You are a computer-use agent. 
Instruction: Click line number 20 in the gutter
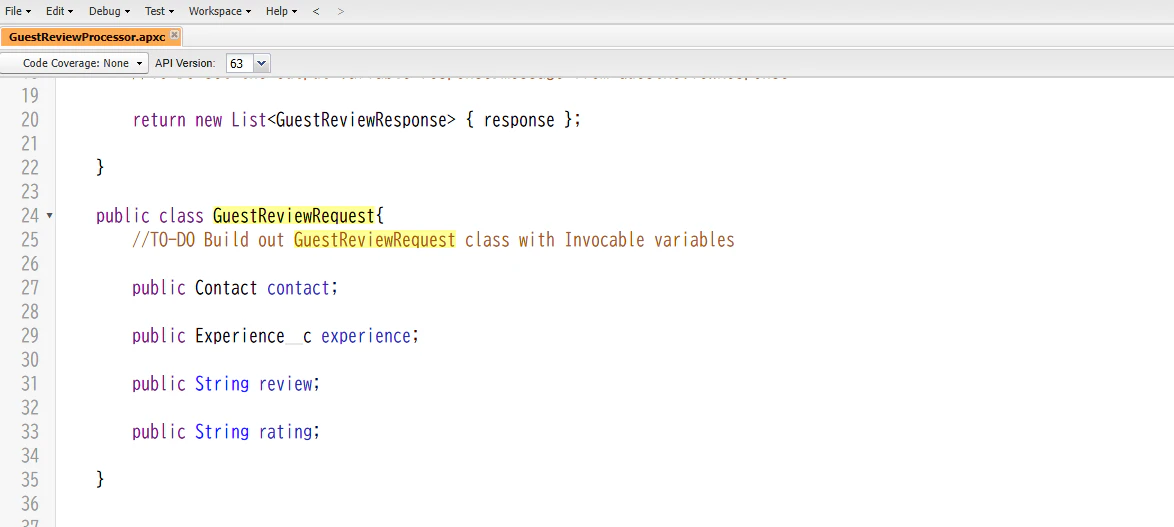click(x=29, y=120)
